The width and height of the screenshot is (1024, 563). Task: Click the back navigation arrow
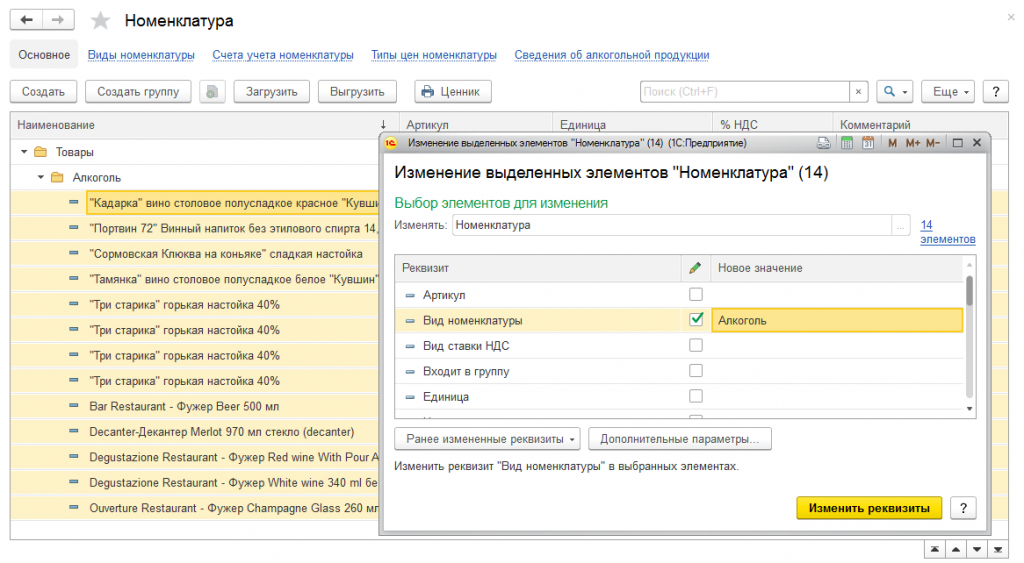click(x=26, y=21)
